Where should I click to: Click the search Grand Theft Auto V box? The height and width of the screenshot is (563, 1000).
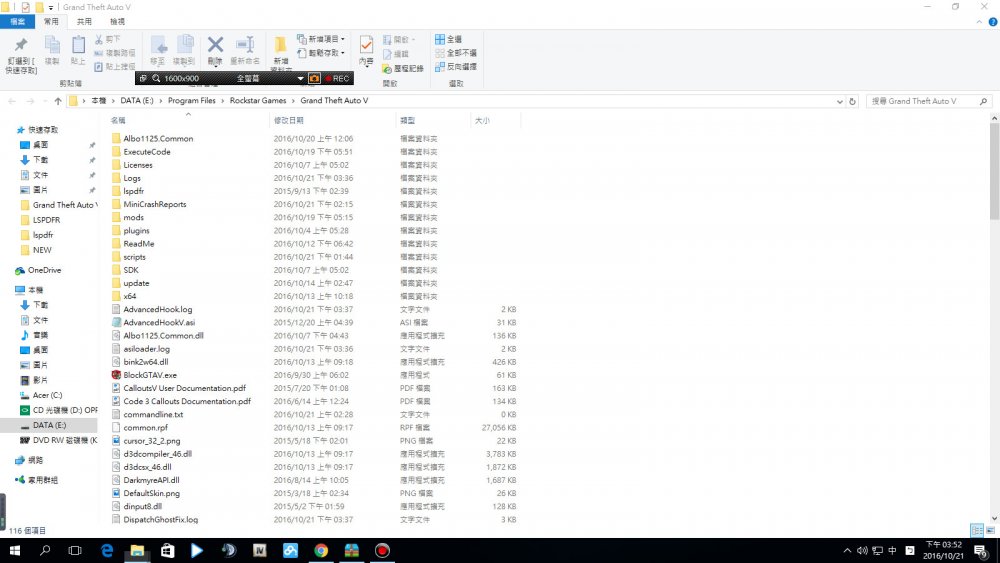[x=928, y=101]
